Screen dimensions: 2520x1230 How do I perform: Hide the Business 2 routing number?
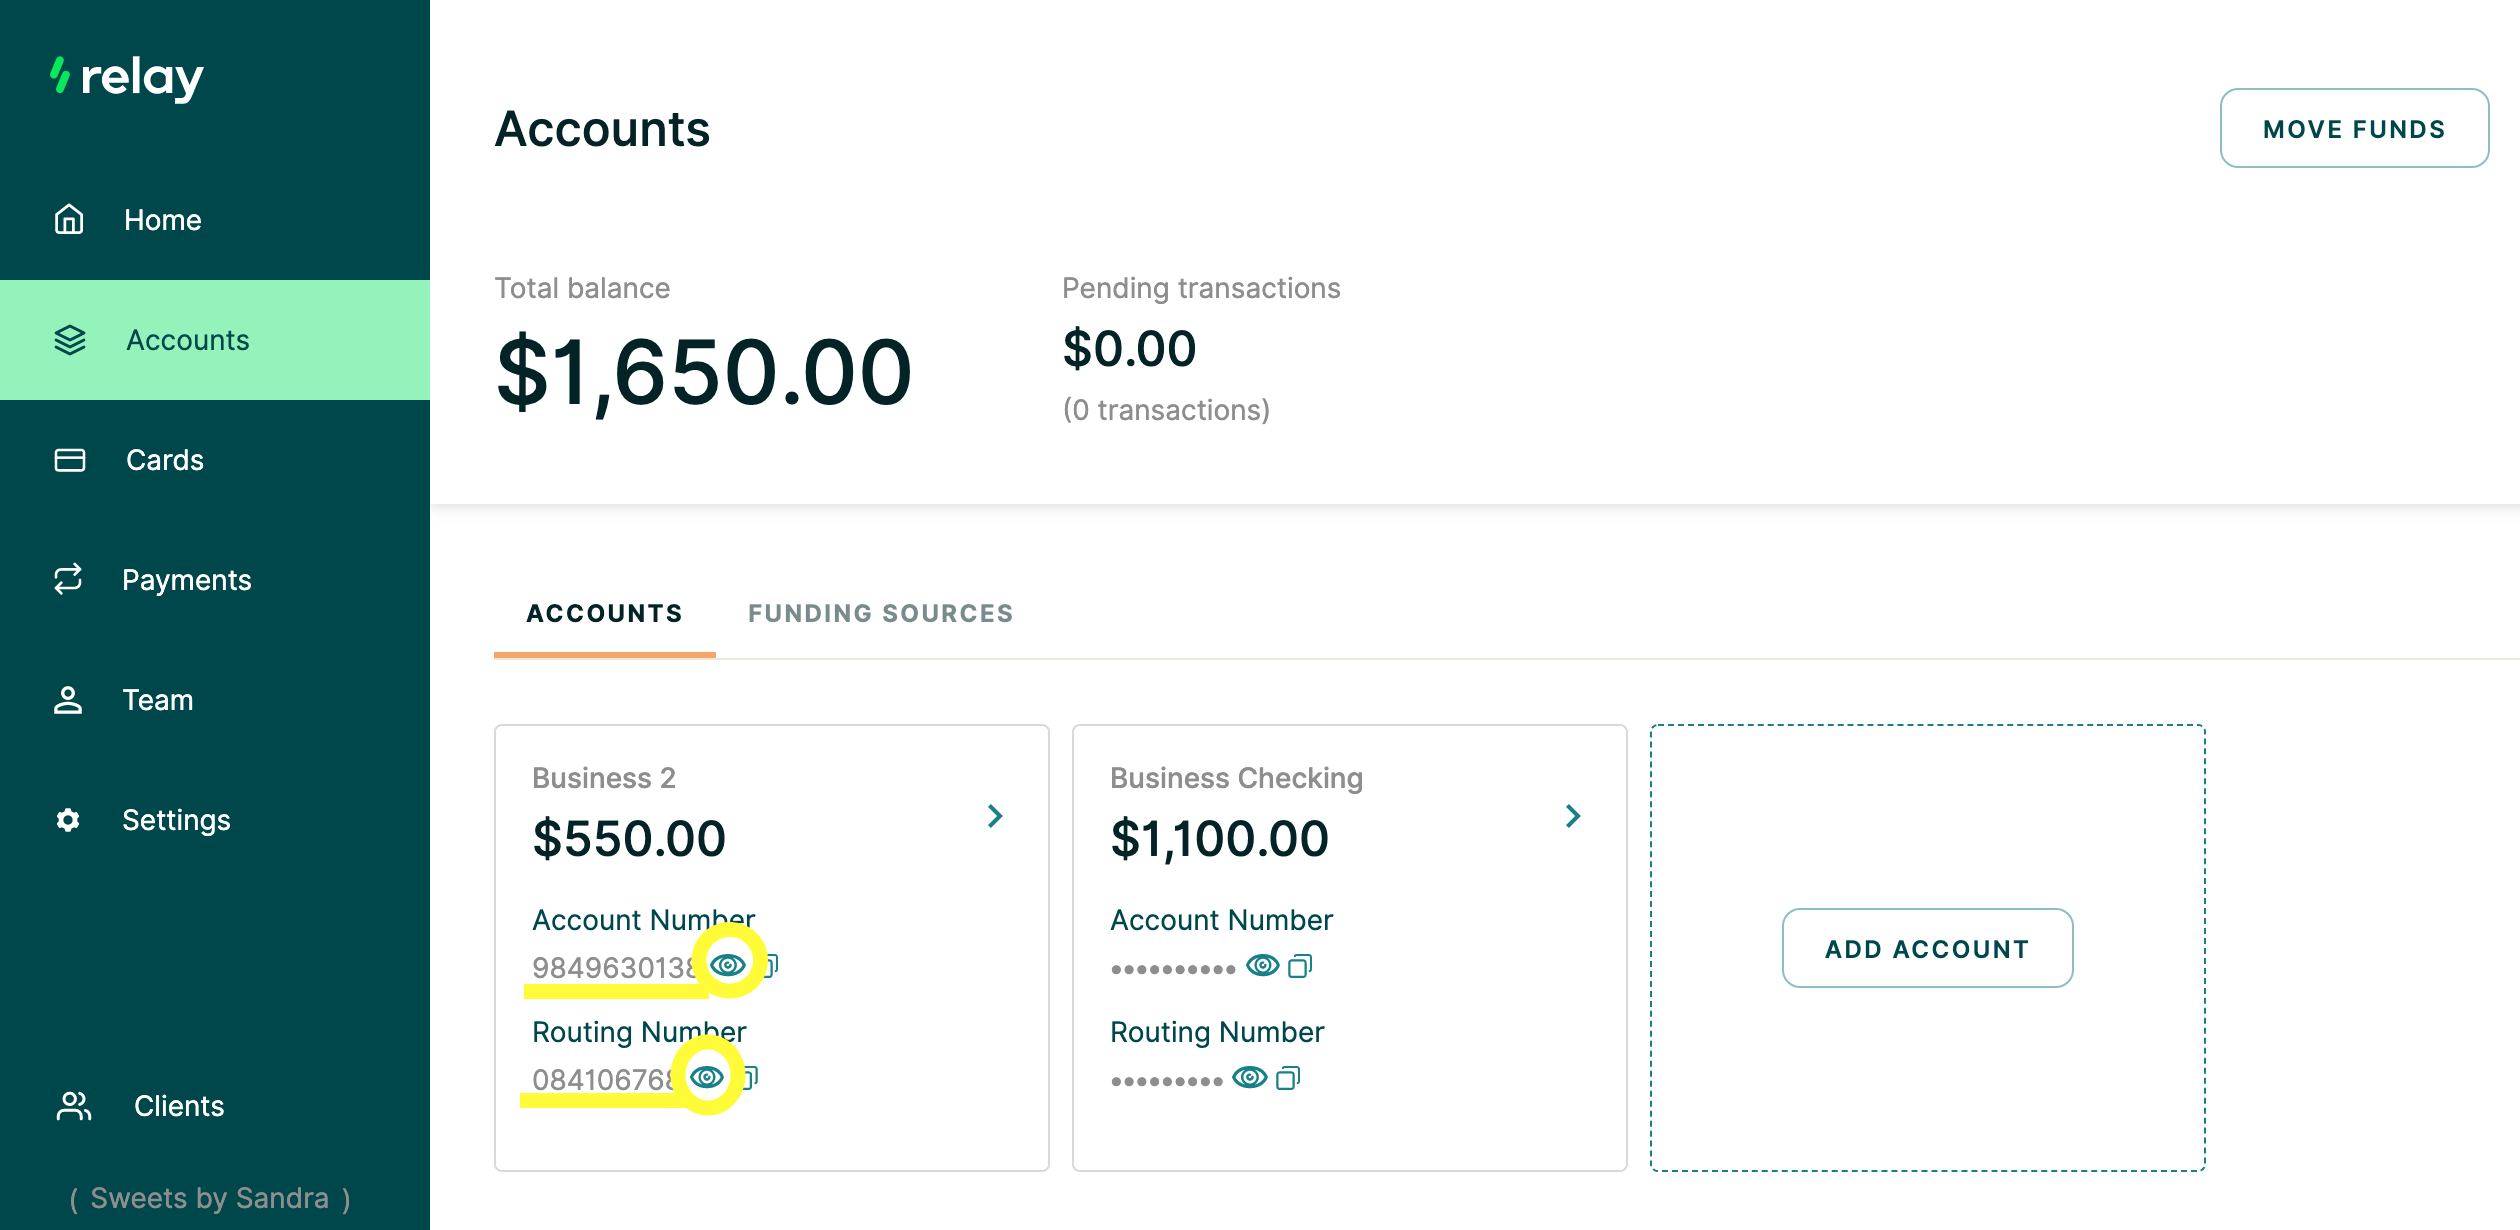point(707,1077)
